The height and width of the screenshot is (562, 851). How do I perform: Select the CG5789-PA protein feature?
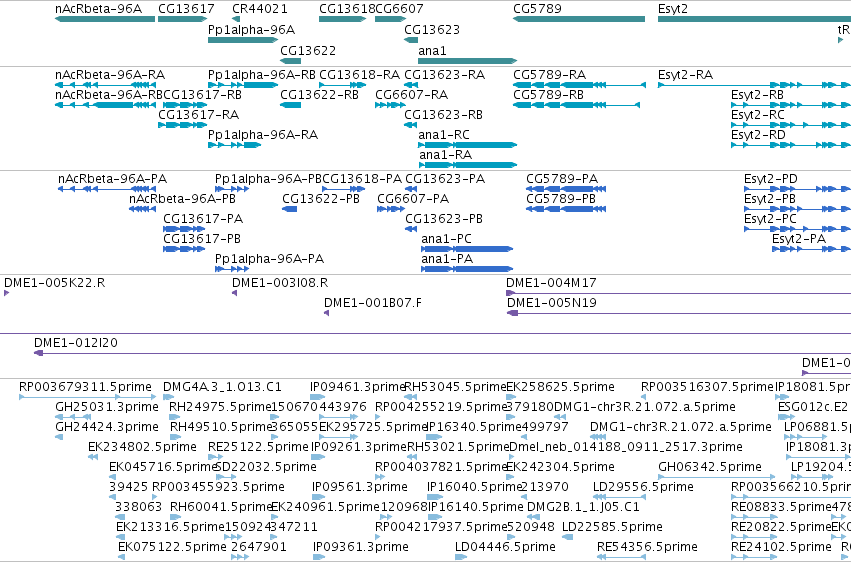coord(566,189)
